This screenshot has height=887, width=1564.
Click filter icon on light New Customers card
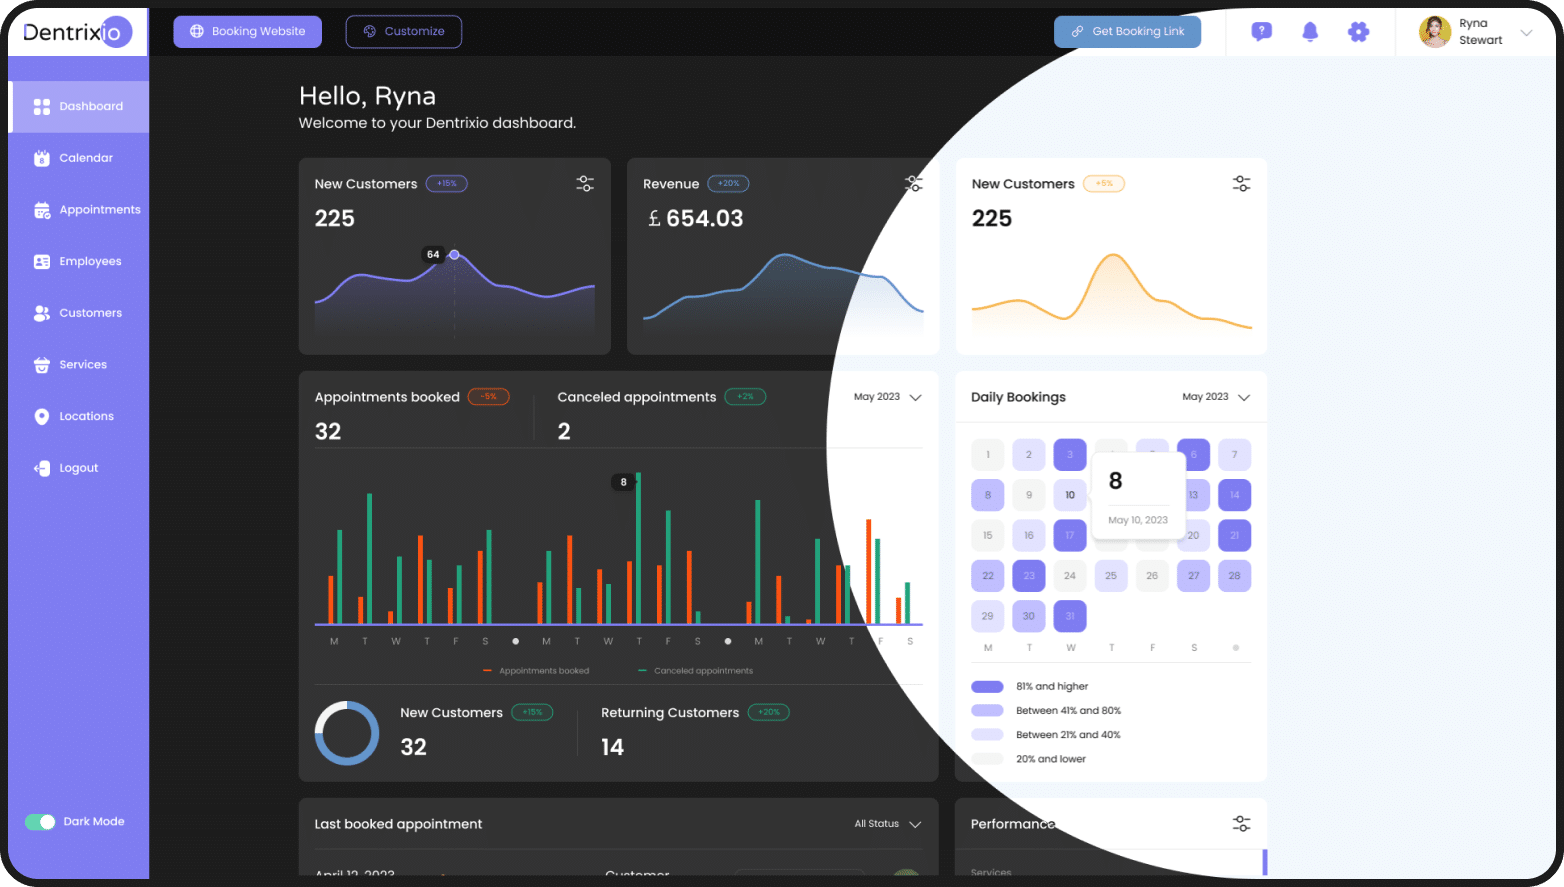1241,184
